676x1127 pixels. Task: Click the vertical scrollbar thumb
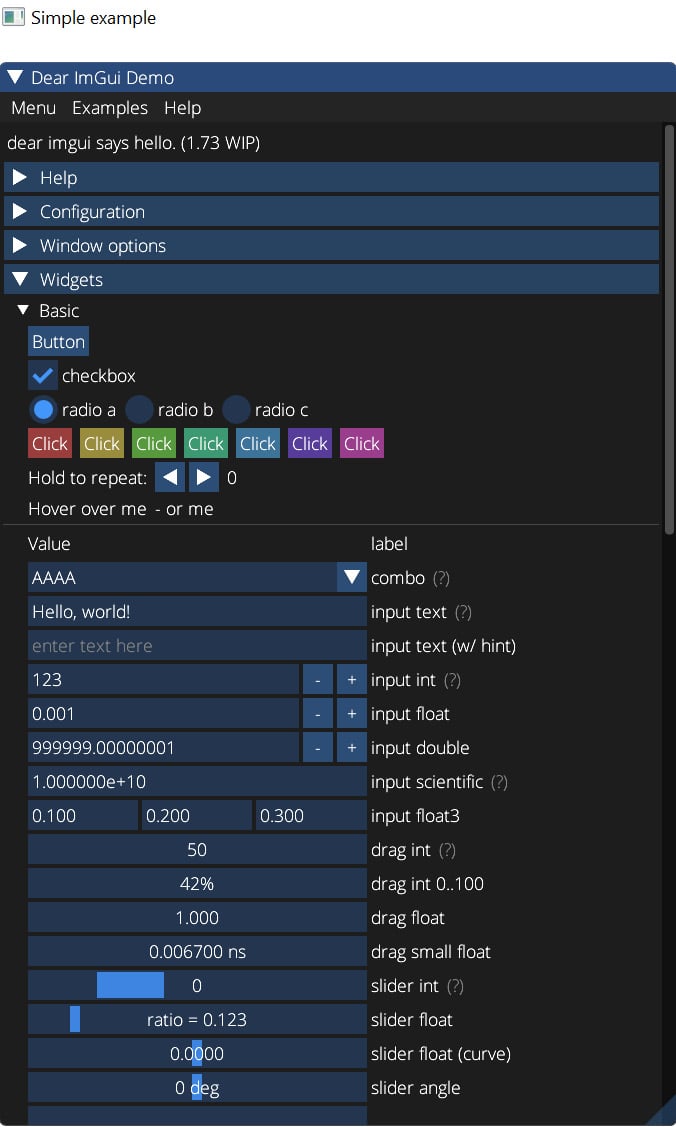click(x=670, y=329)
